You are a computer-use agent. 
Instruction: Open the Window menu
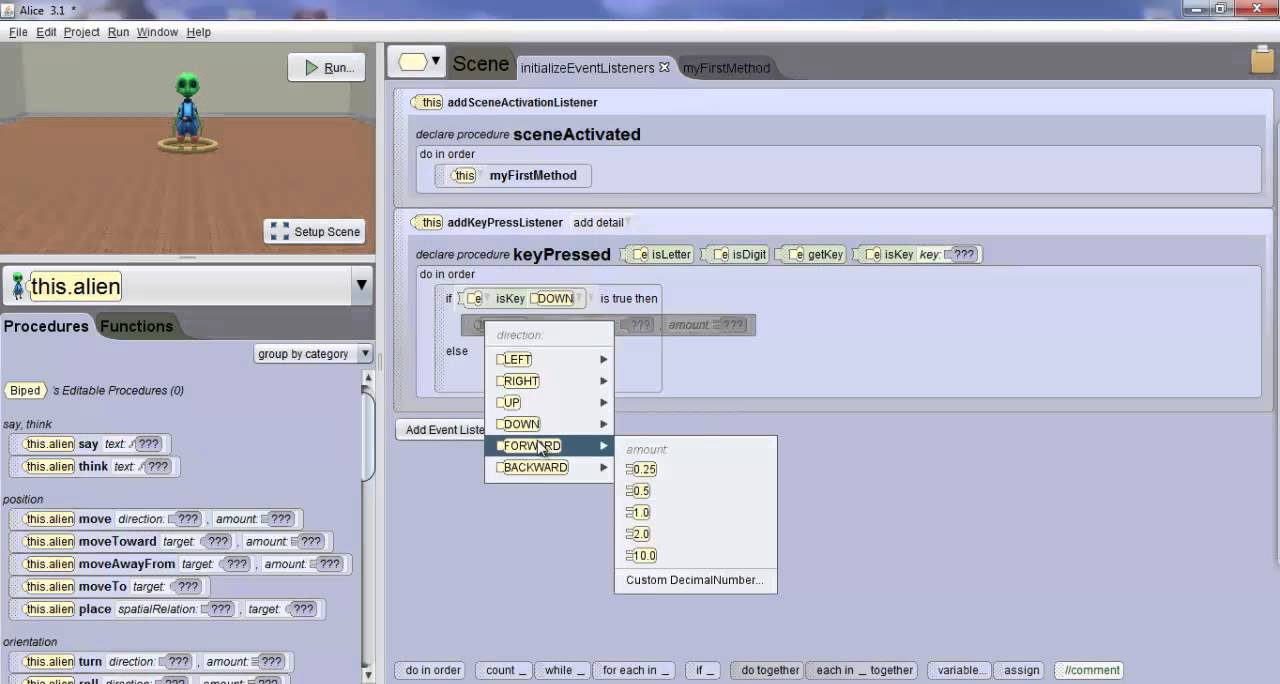pos(157,32)
